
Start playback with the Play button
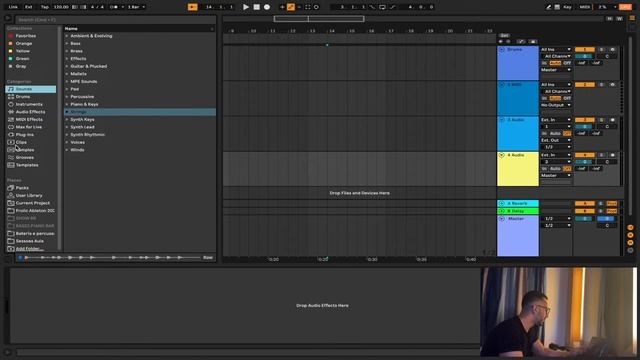pyautogui.click(x=246, y=7)
